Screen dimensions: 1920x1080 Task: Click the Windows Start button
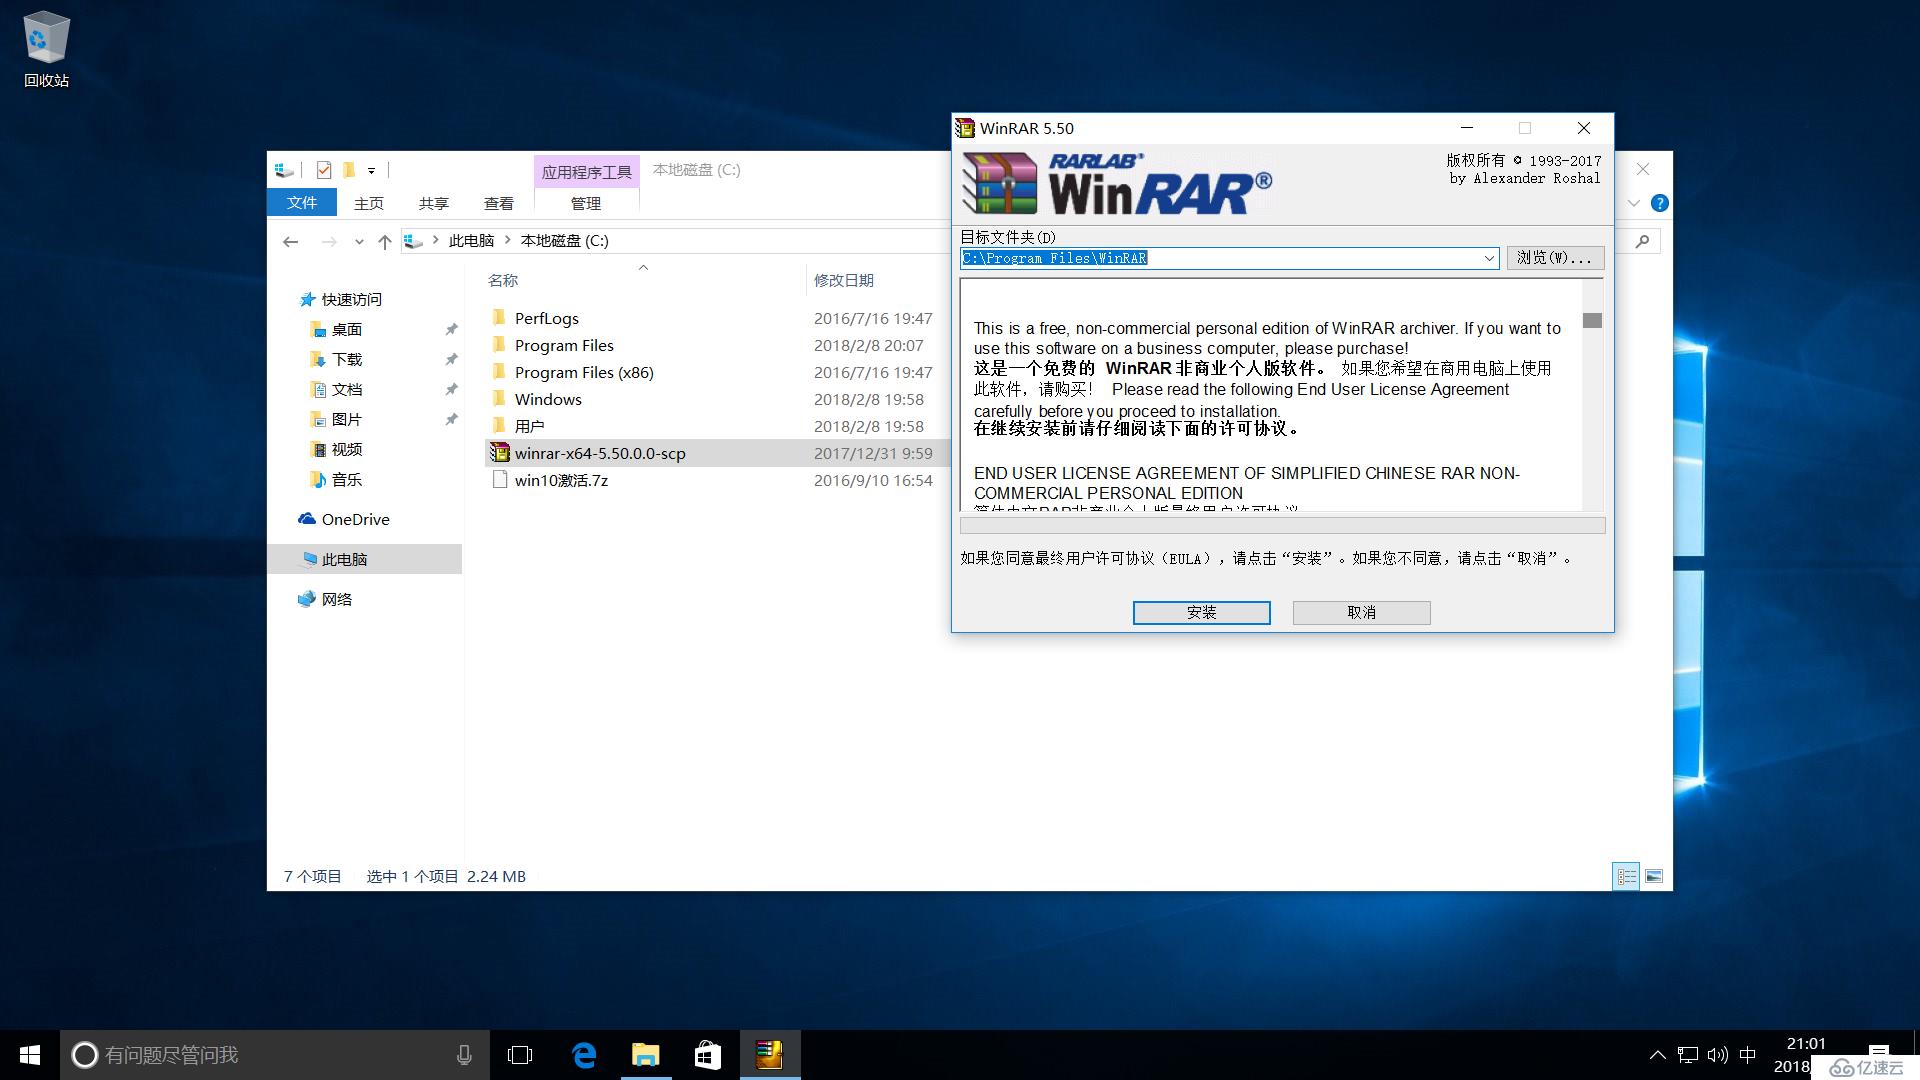tap(29, 1055)
